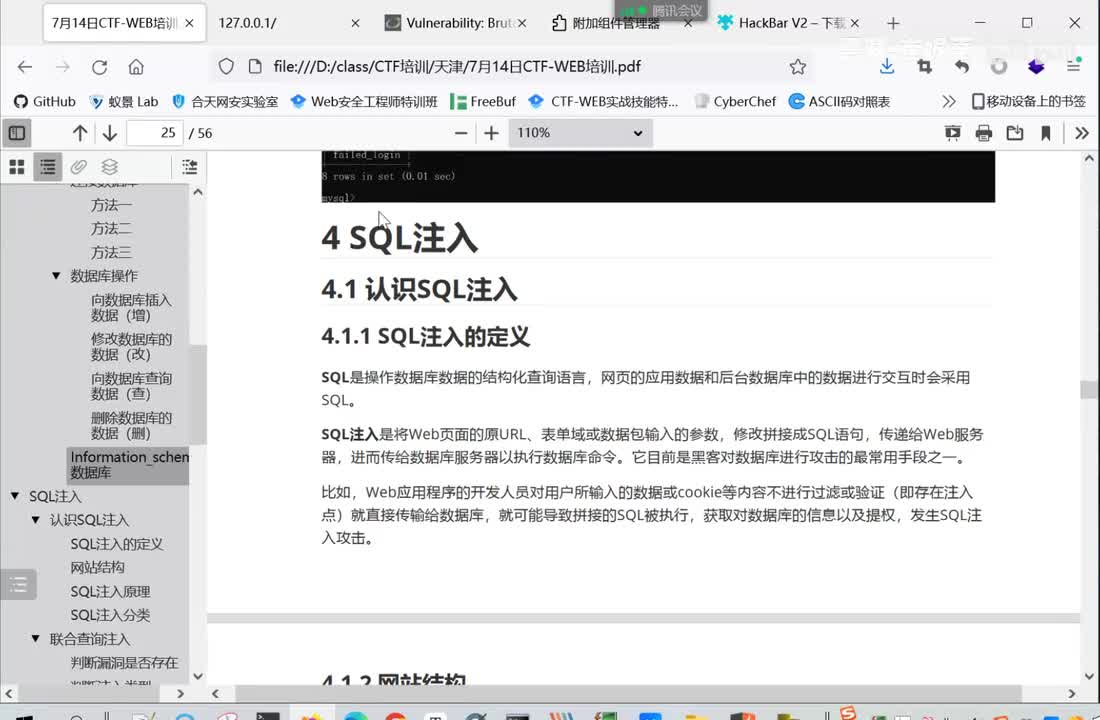Jump to SQL注入原理 outline entry

(110, 592)
